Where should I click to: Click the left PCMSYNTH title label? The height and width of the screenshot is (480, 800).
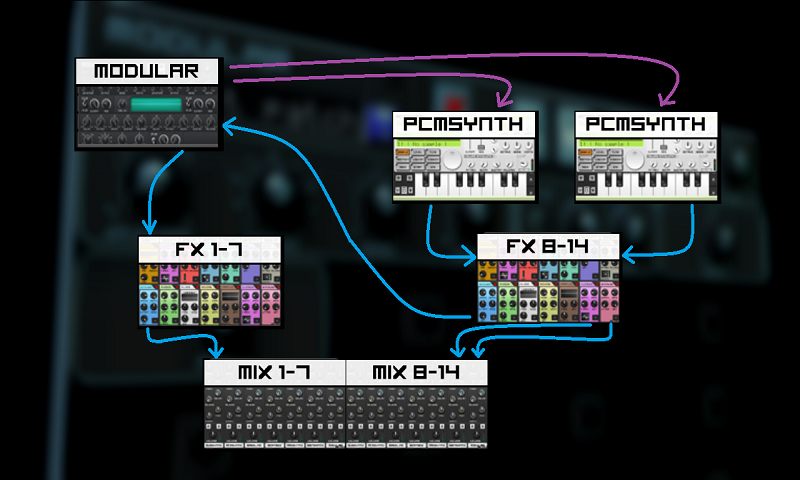[465, 125]
